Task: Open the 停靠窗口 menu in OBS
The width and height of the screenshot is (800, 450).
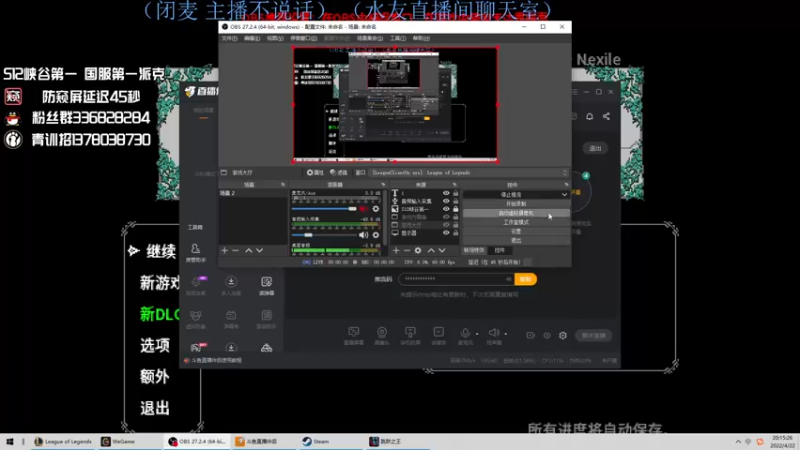Action: (304, 38)
